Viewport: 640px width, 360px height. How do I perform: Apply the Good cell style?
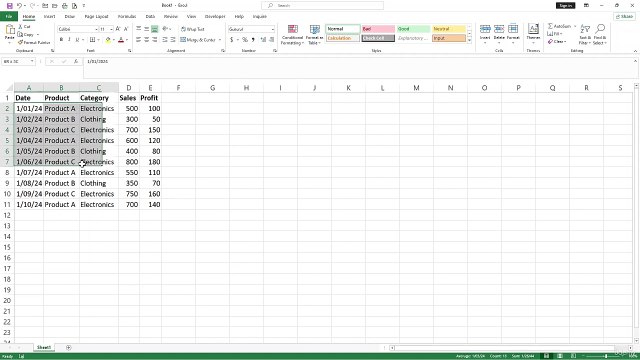point(413,29)
